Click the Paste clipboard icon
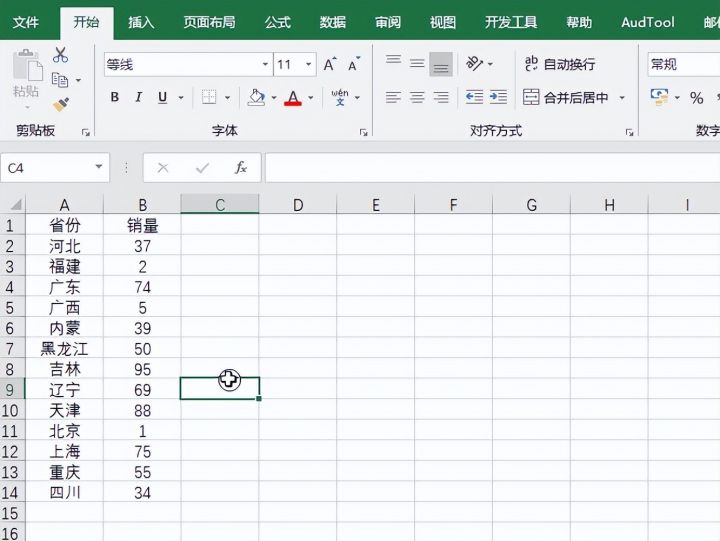 coord(27,66)
